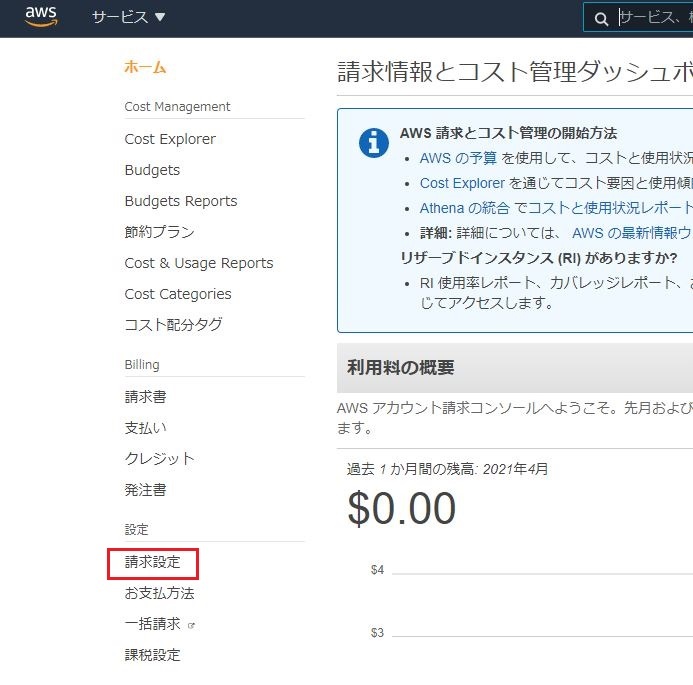Image resolution: width=693 pixels, height=685 pixels.
Task: Click the AWS logo icon
Action: (41, 17)
